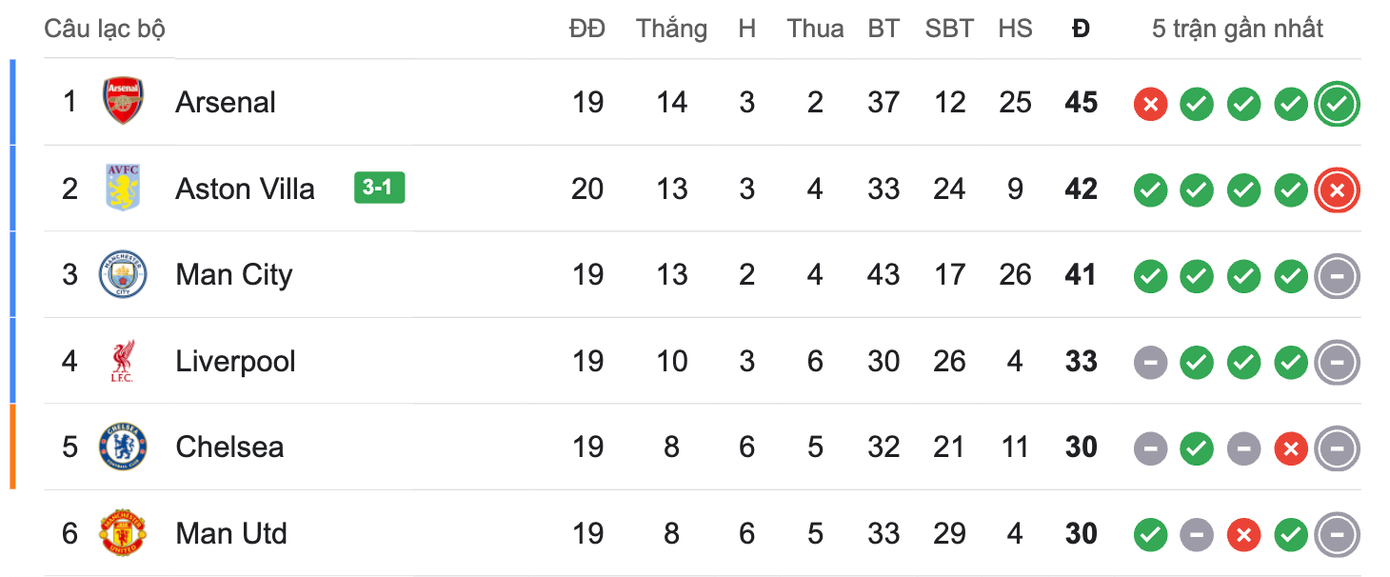Click Arsenal's most recent win icon

[1337, 103]
